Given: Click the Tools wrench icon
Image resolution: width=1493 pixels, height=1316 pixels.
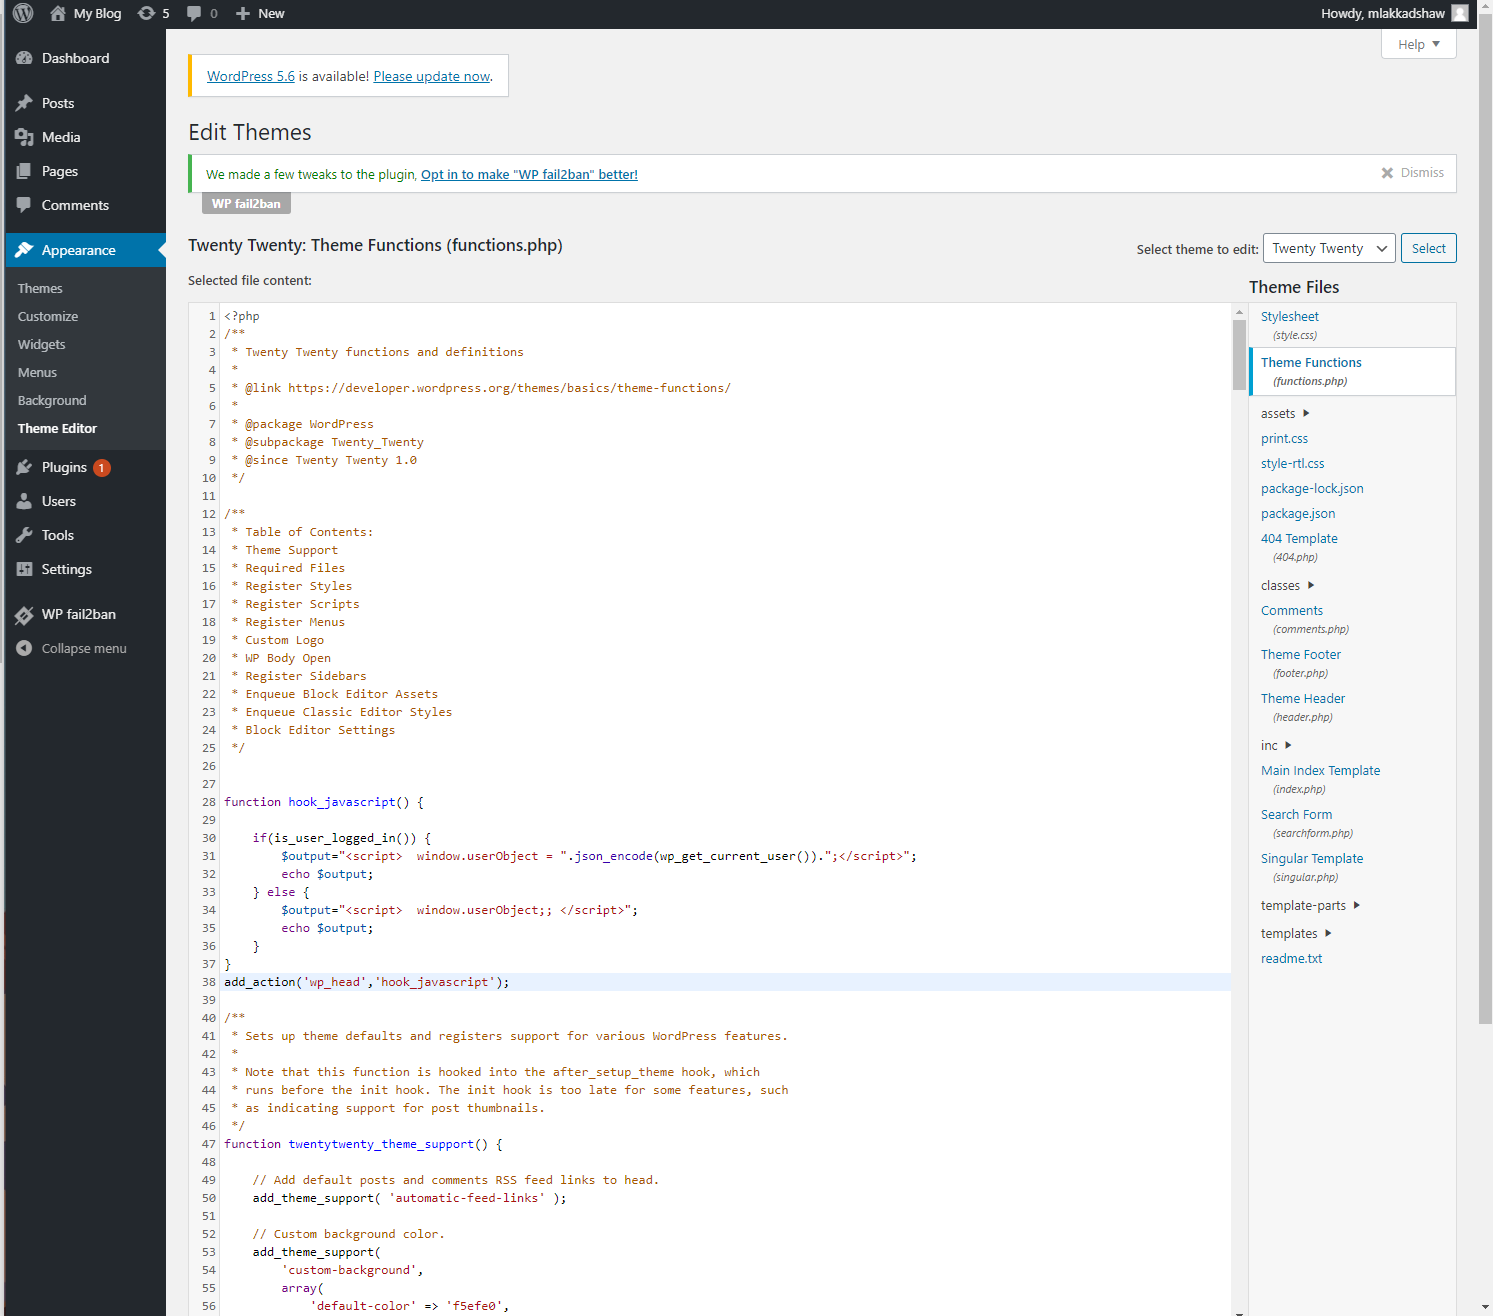Looking at the screenshot, I should pyautogui.click(x=24, y=535).
